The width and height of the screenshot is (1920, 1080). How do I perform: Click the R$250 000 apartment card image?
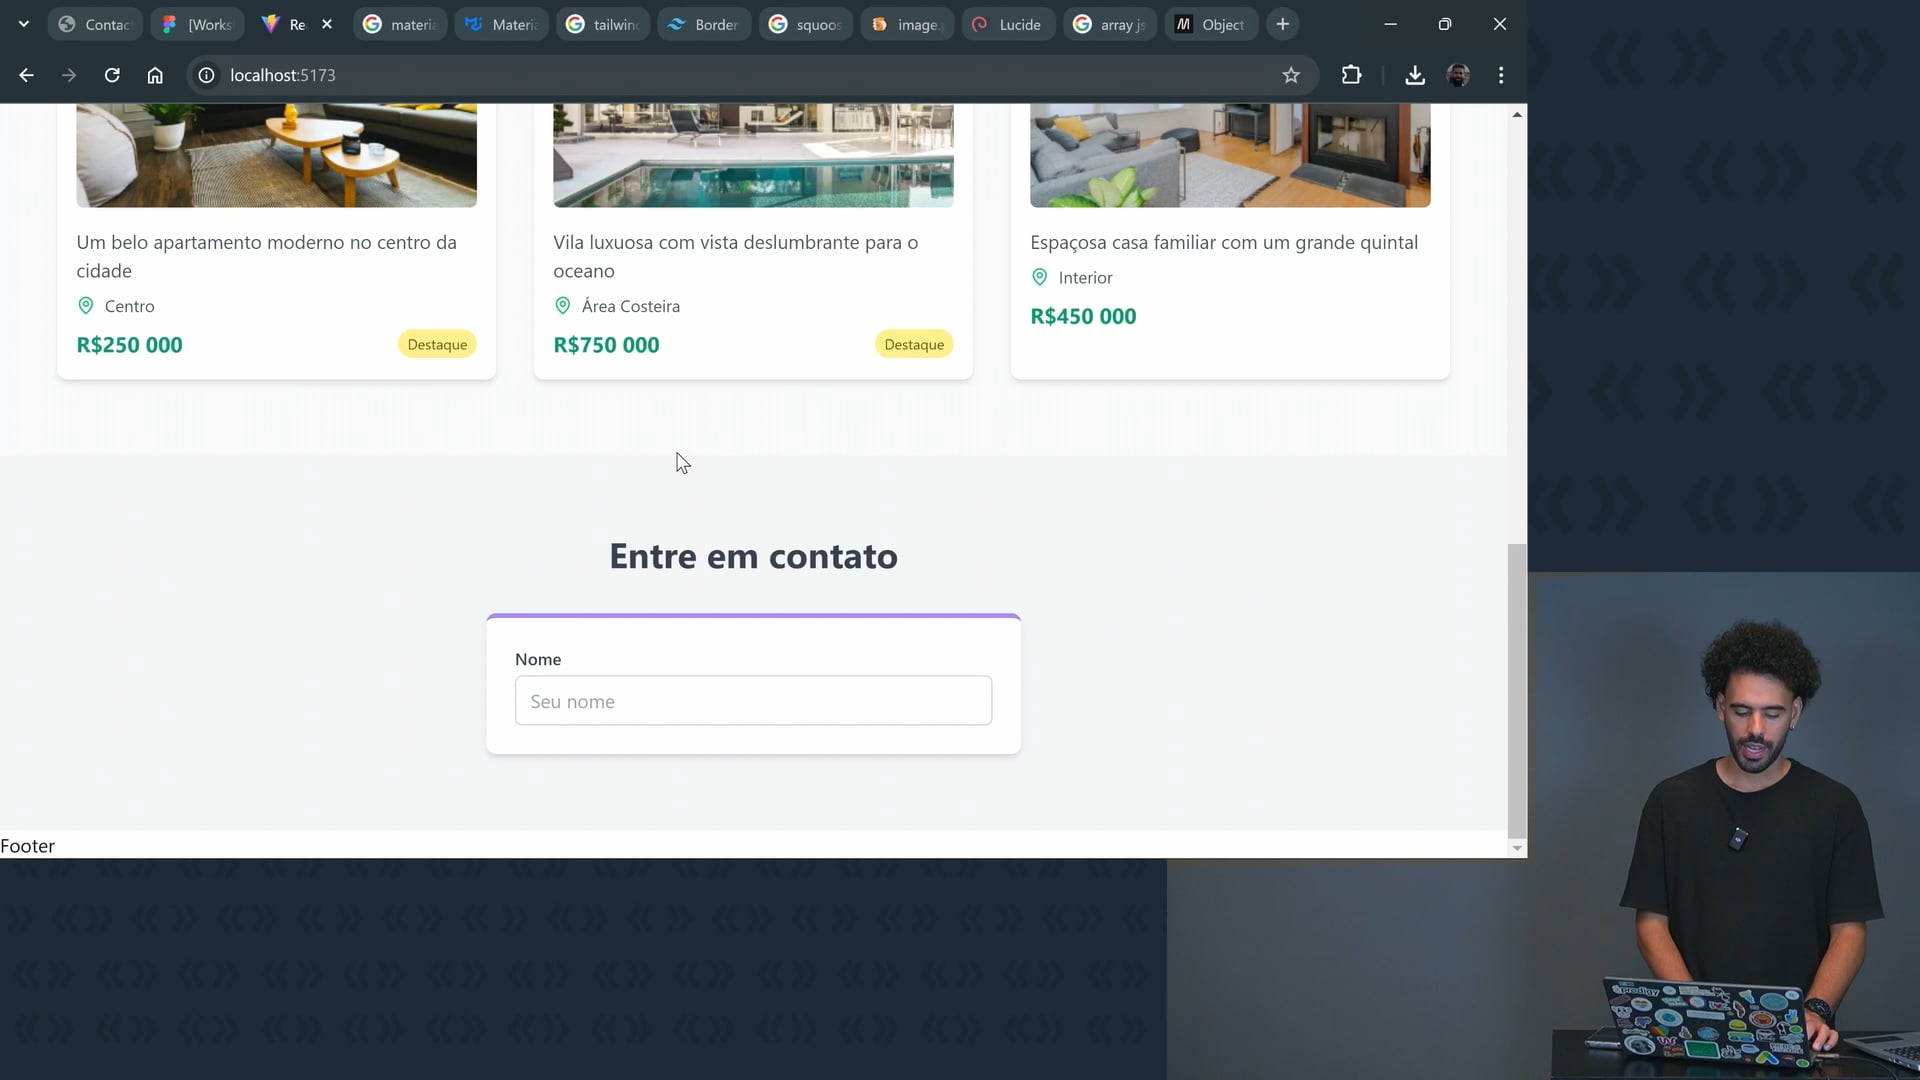click(x=276, y=155)
